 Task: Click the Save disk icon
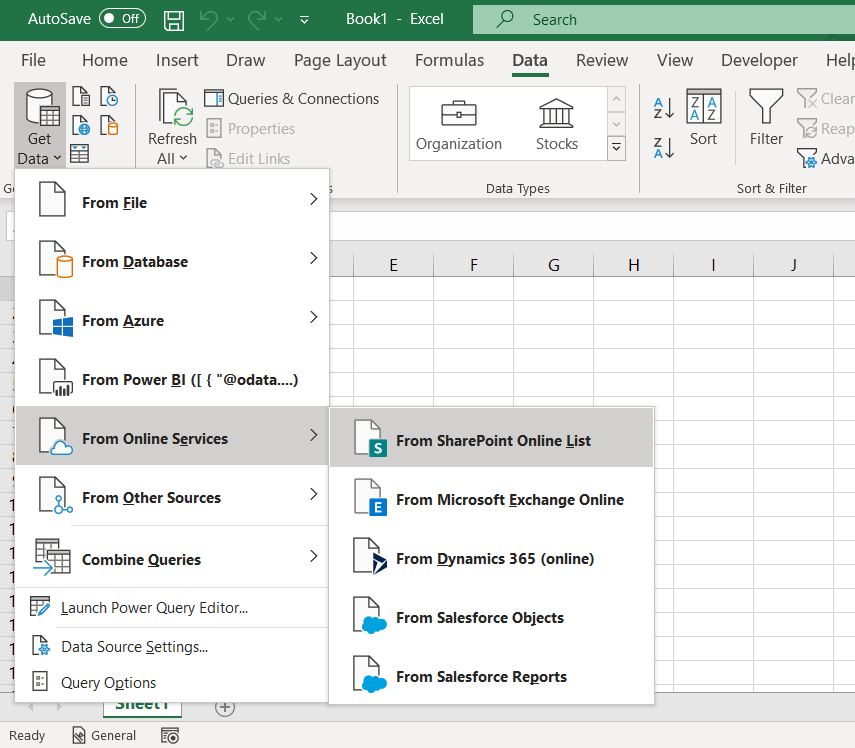coord(173,19)
